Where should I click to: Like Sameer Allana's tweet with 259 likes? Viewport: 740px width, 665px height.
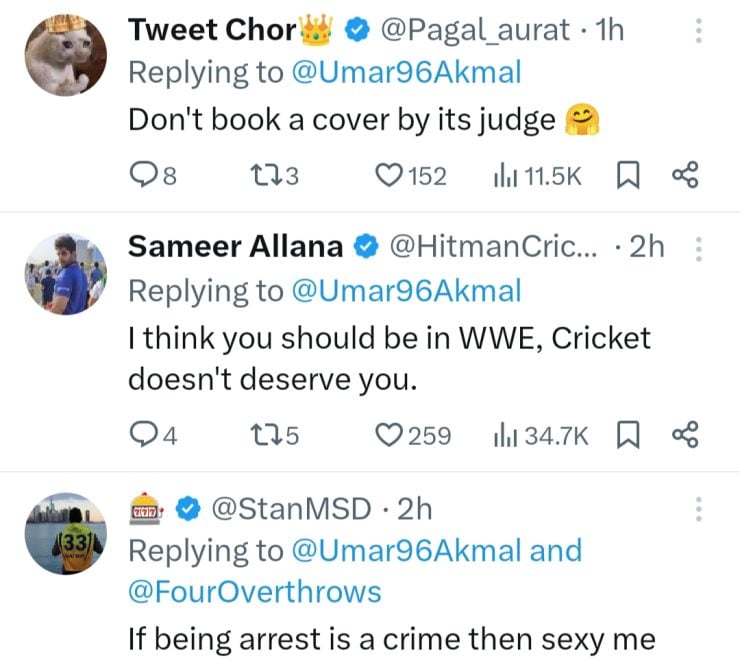click(388, 435)
